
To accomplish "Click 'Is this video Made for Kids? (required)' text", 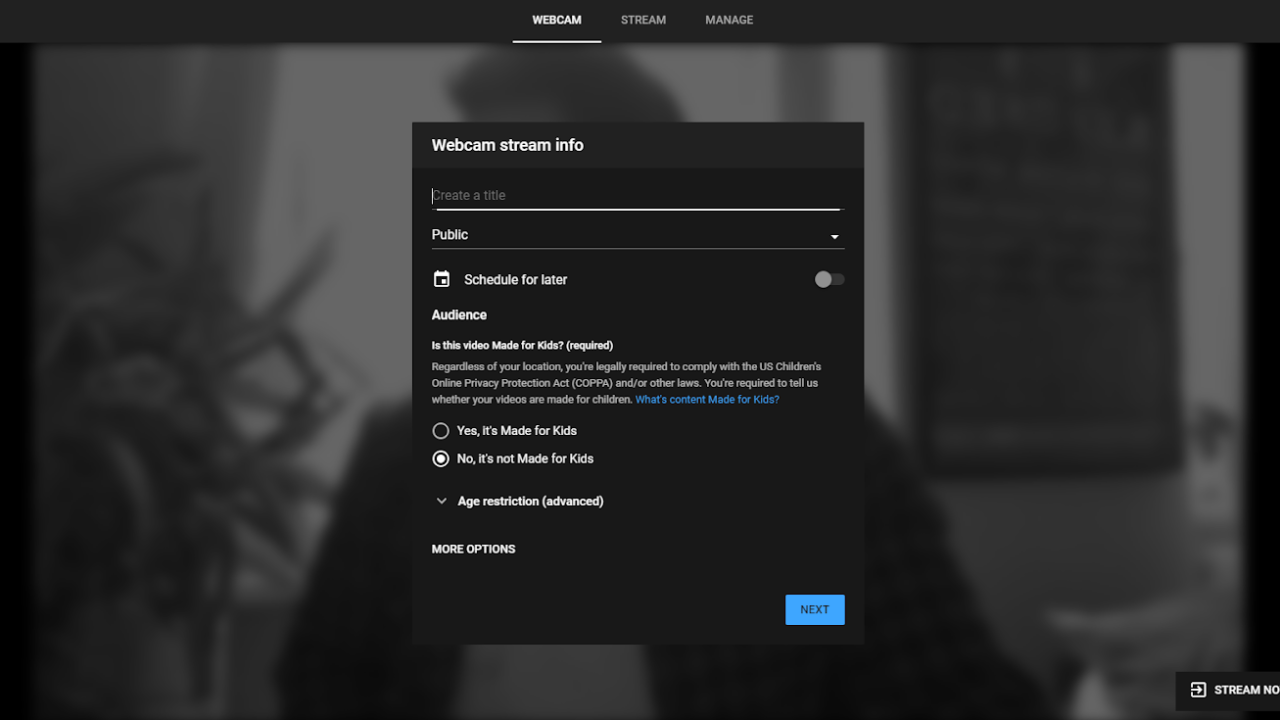I will tap(522, 346).
